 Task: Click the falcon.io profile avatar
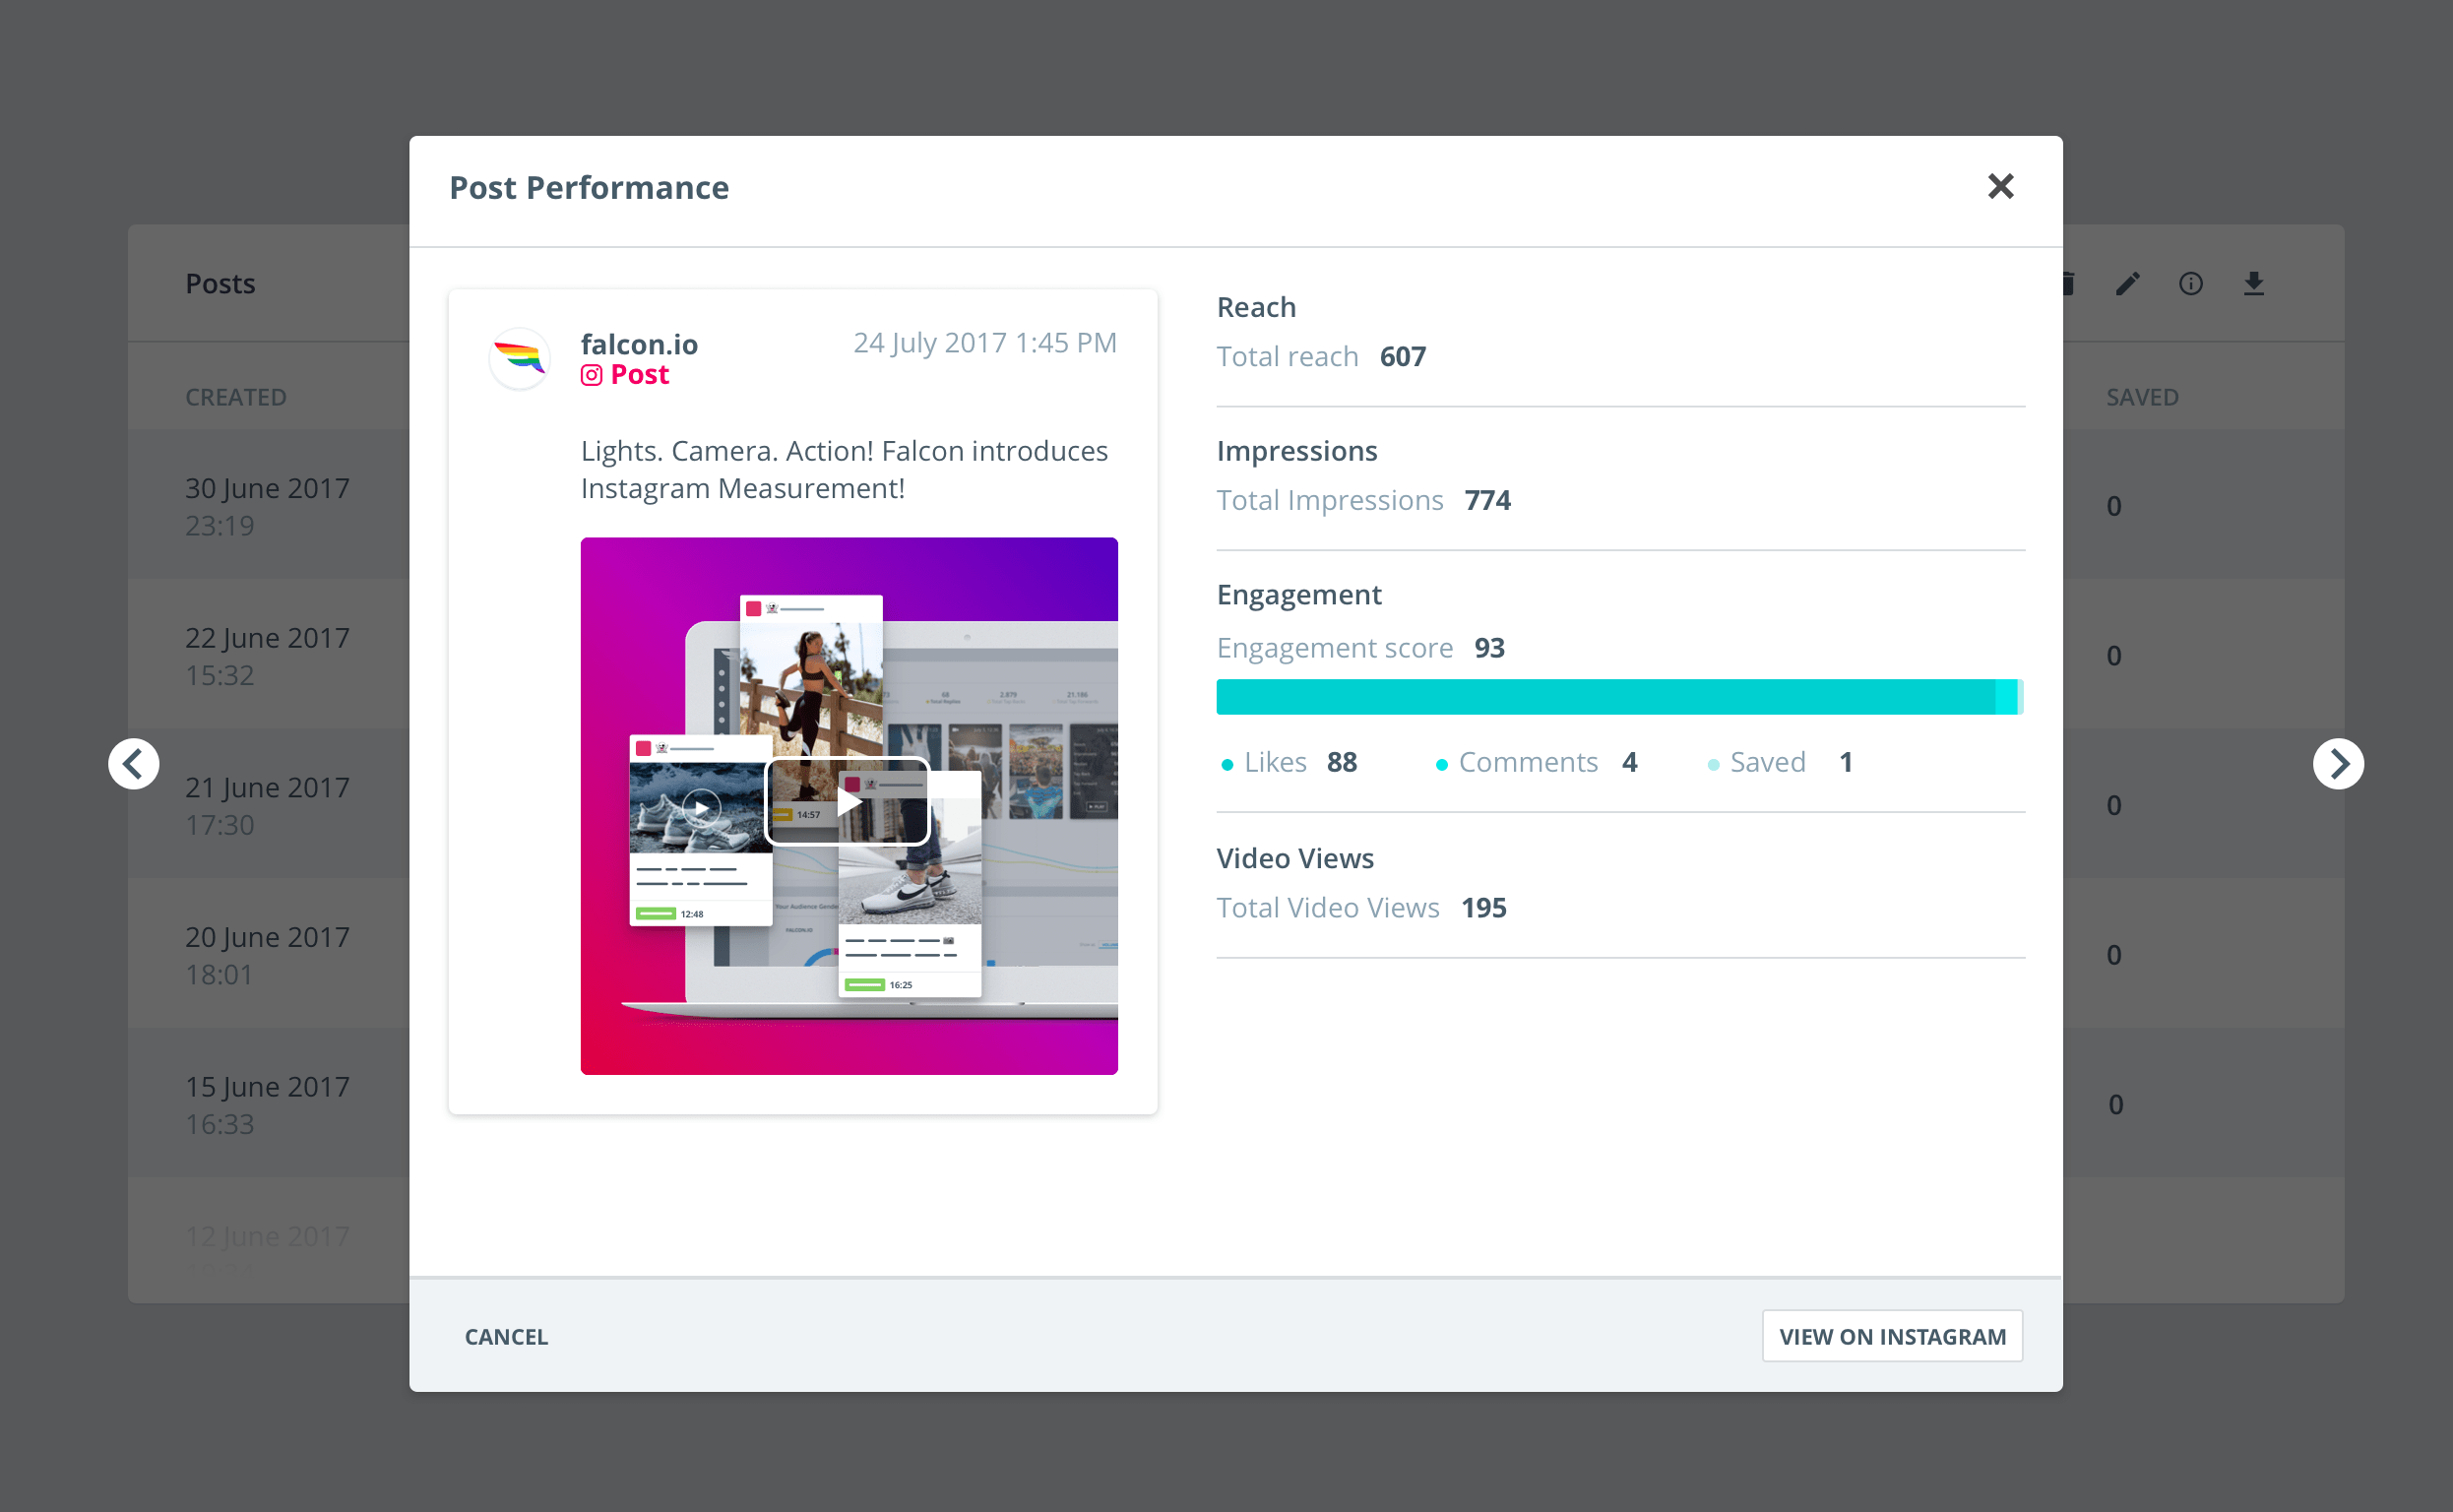point(520,358)
